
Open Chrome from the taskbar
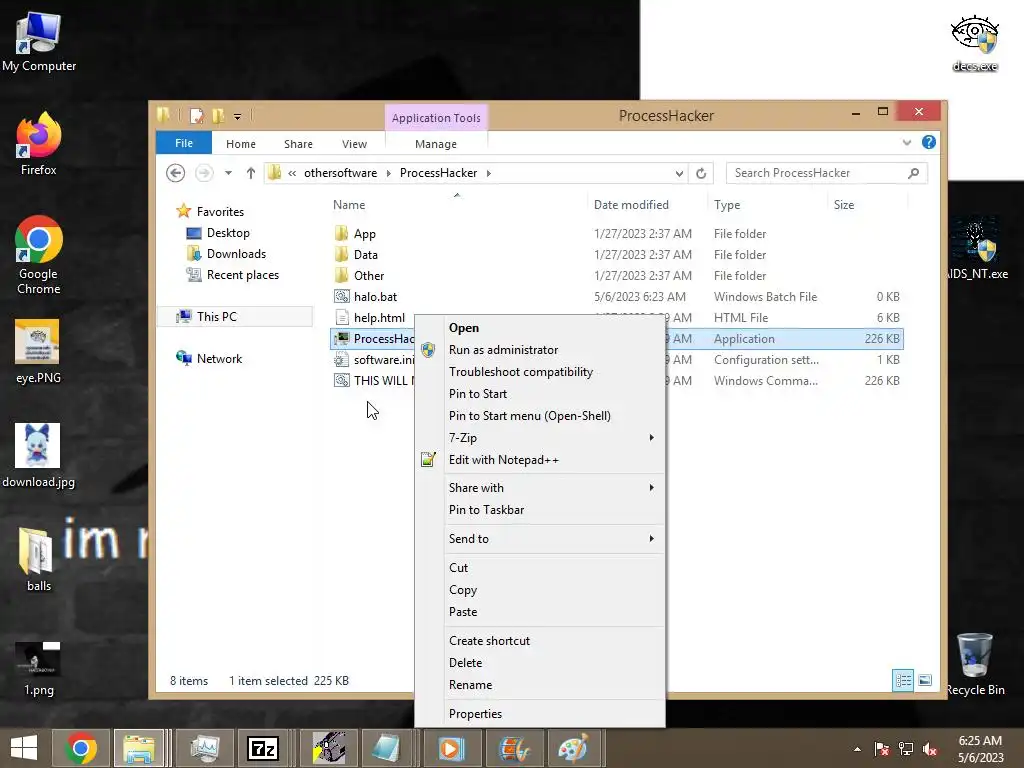click(x=81, y=748)
